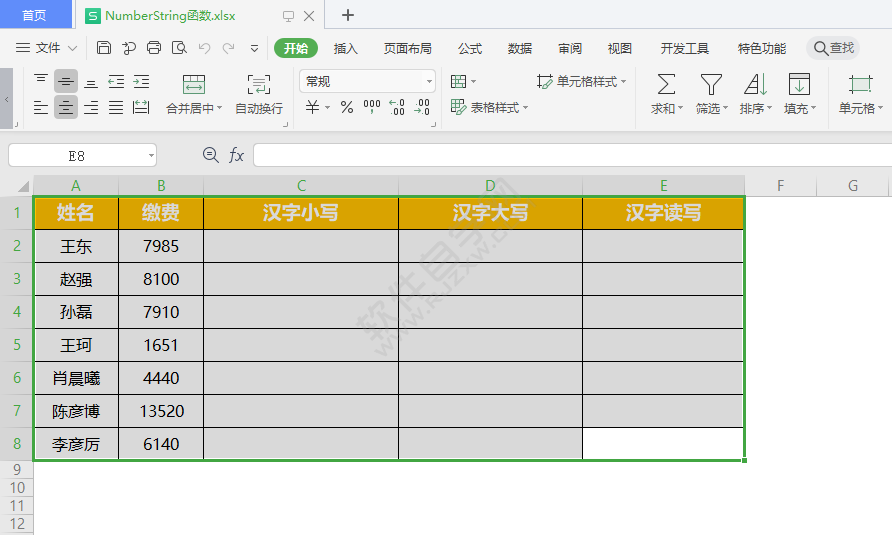Image resolution: width=892 pixels, height=535 pixels.
Task: Align text right icon
Action: click(x=91, y=108)
